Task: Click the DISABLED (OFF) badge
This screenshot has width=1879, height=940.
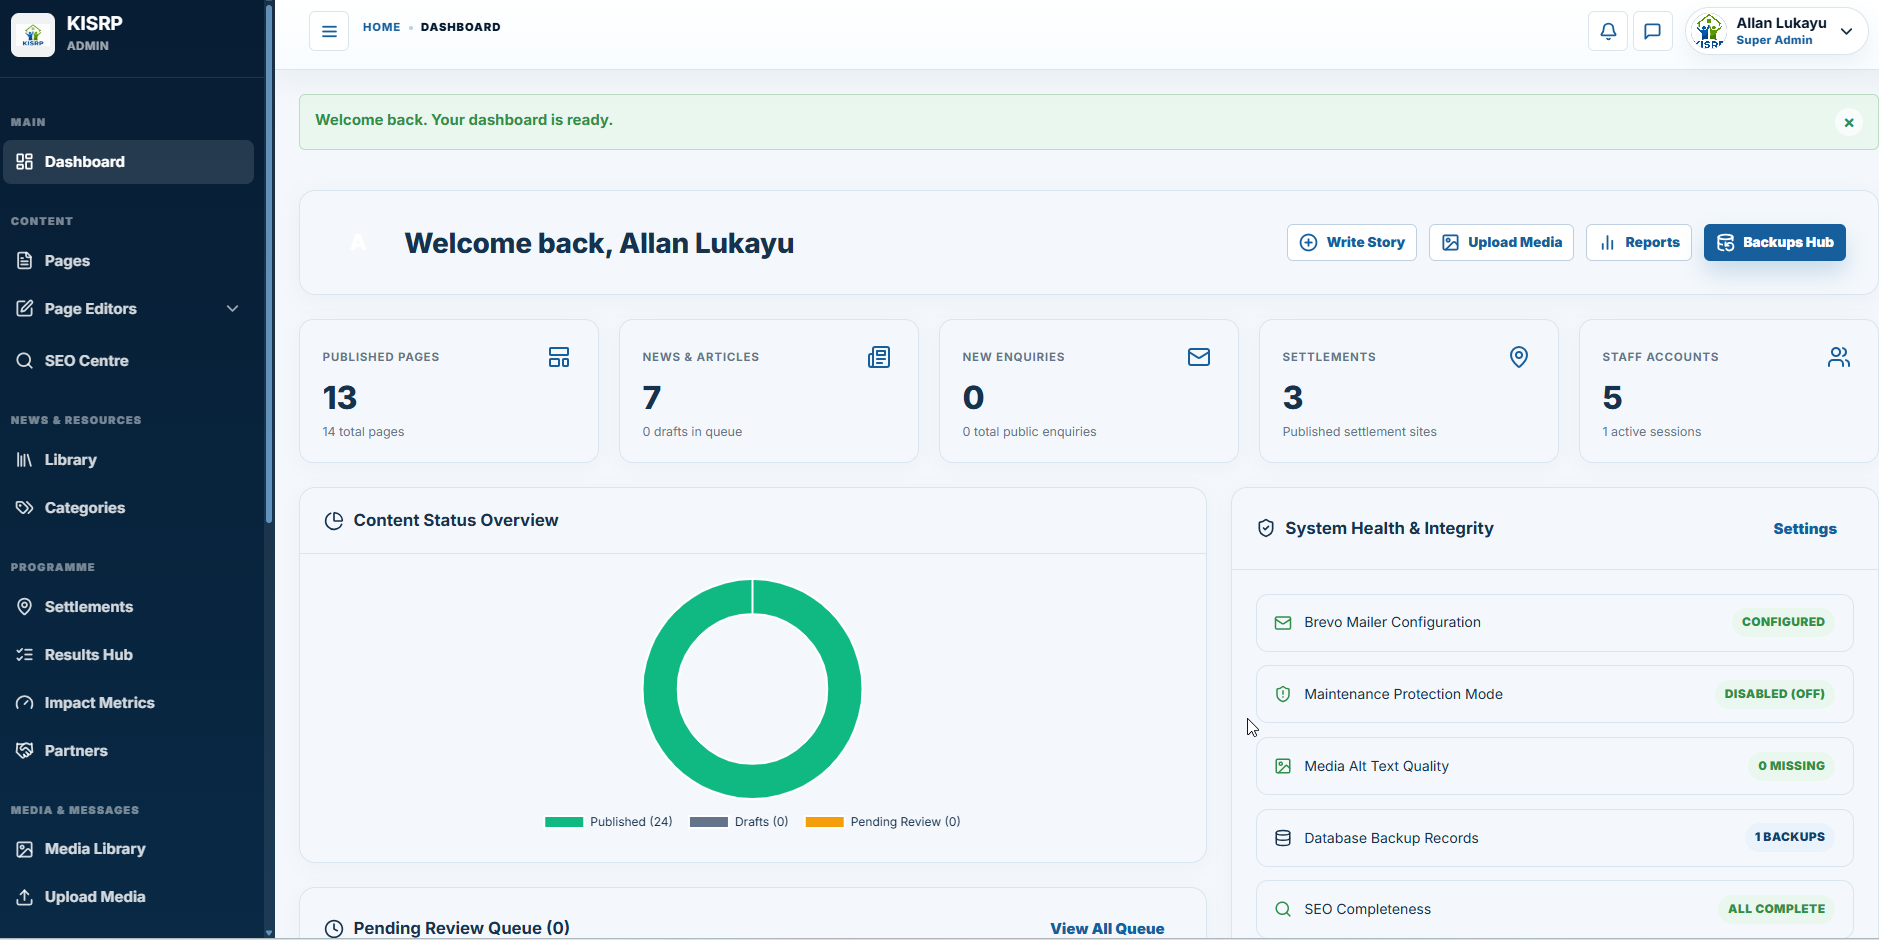Action: [1774, 694]
